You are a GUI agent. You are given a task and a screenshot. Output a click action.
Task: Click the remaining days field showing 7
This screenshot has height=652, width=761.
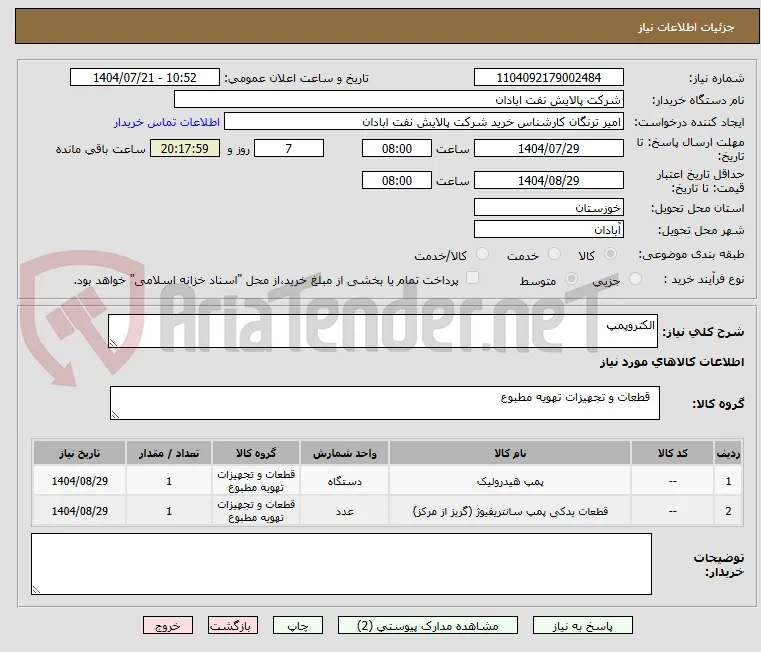[x=289, y=149]
